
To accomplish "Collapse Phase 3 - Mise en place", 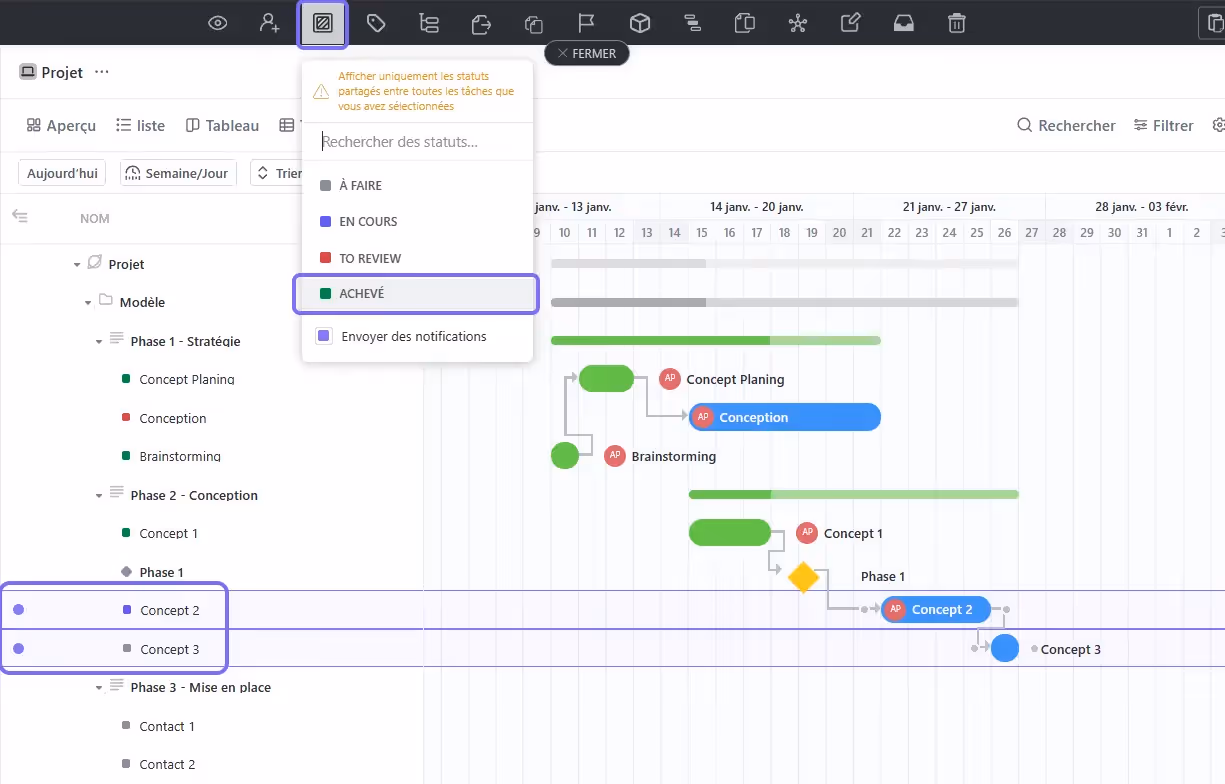I will pos(97,687).
